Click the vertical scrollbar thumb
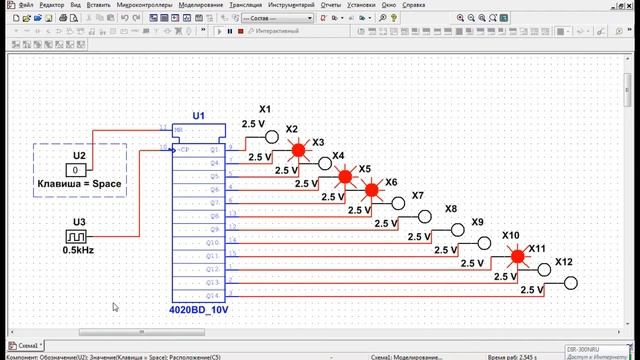Image resolution: width=640 pixels, height=360 pixels. [627, 91]
